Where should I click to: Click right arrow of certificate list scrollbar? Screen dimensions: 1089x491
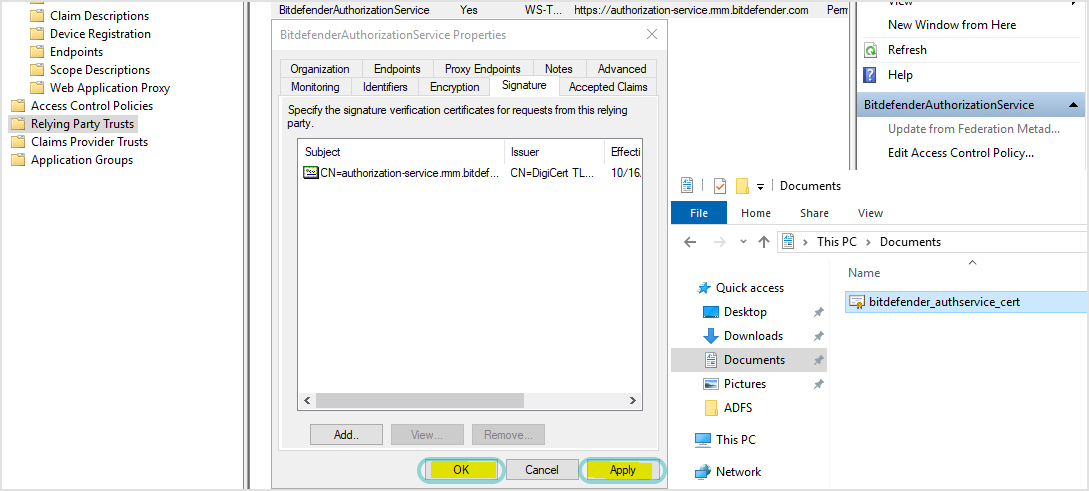point(633,401)
